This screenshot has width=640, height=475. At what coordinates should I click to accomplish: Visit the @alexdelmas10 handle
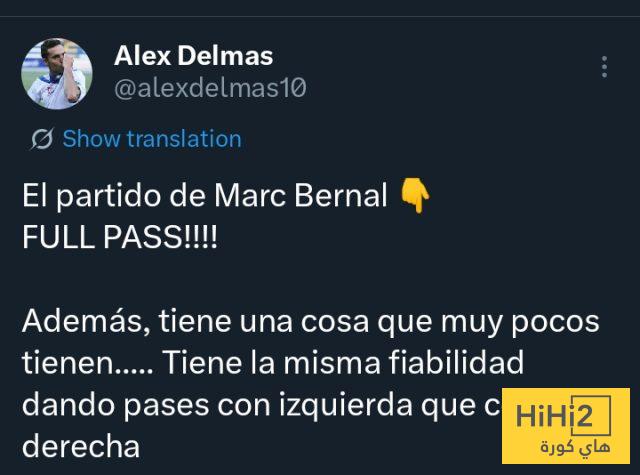[210, 87]
